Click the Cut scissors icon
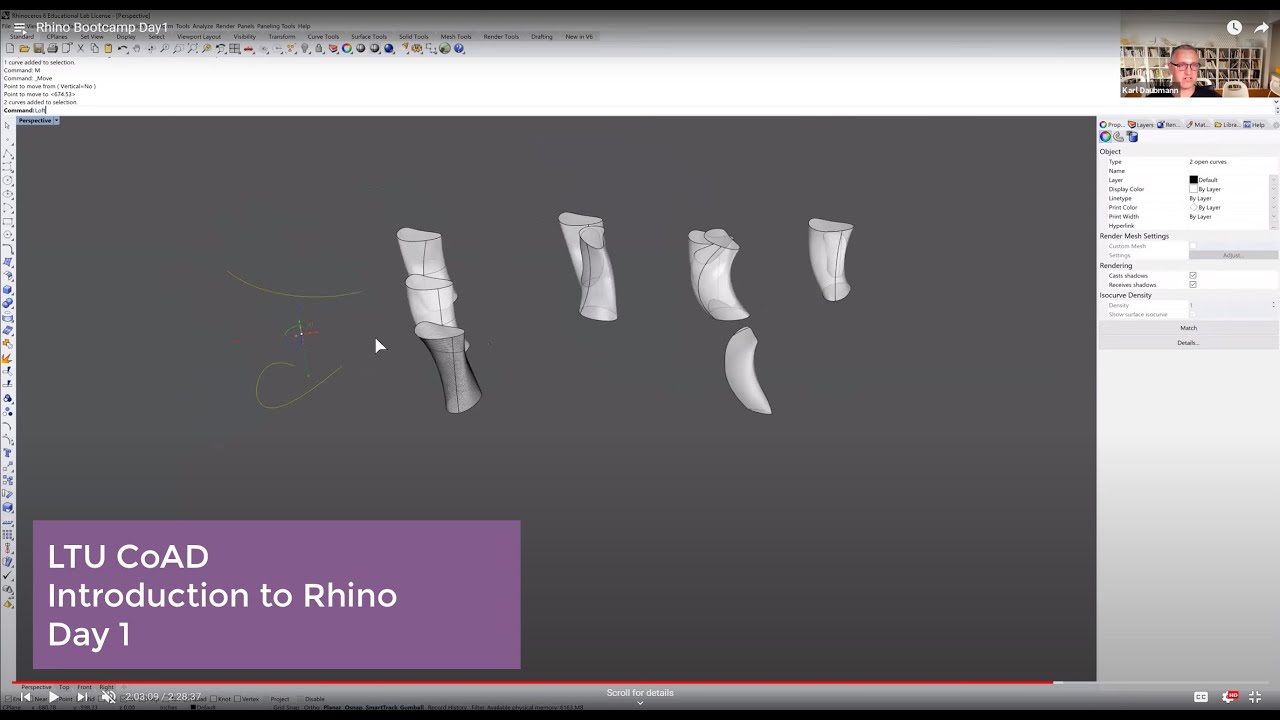The width and height of the screenshot is (1280, 720). (x=80, y=48)
